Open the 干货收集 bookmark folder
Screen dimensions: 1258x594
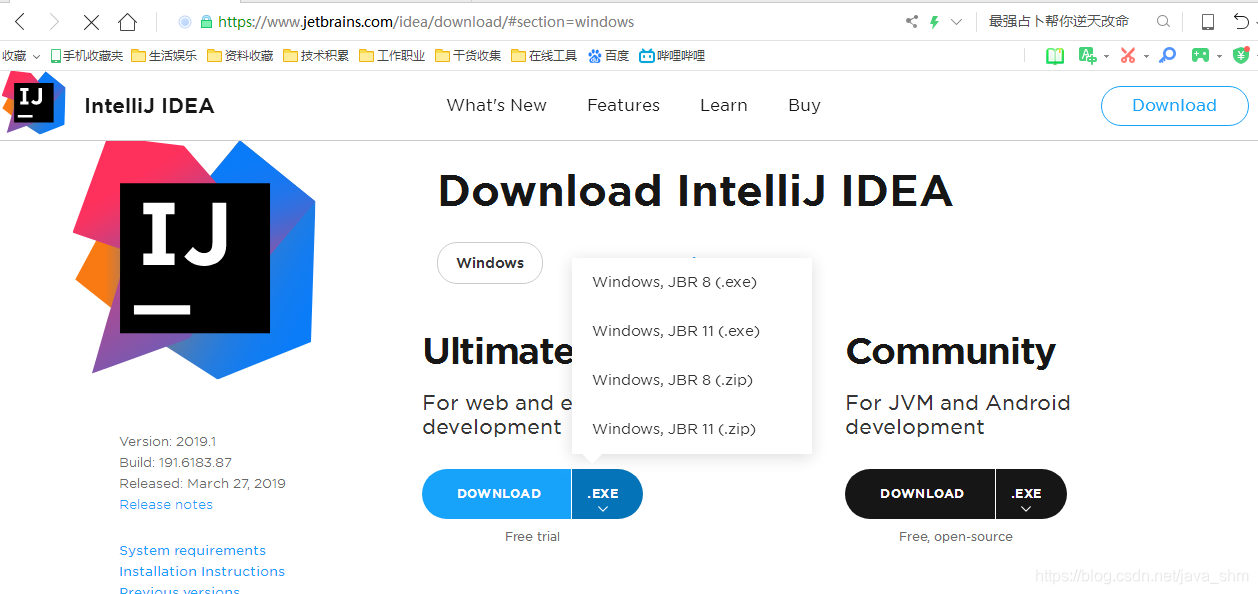pos(468,56)
